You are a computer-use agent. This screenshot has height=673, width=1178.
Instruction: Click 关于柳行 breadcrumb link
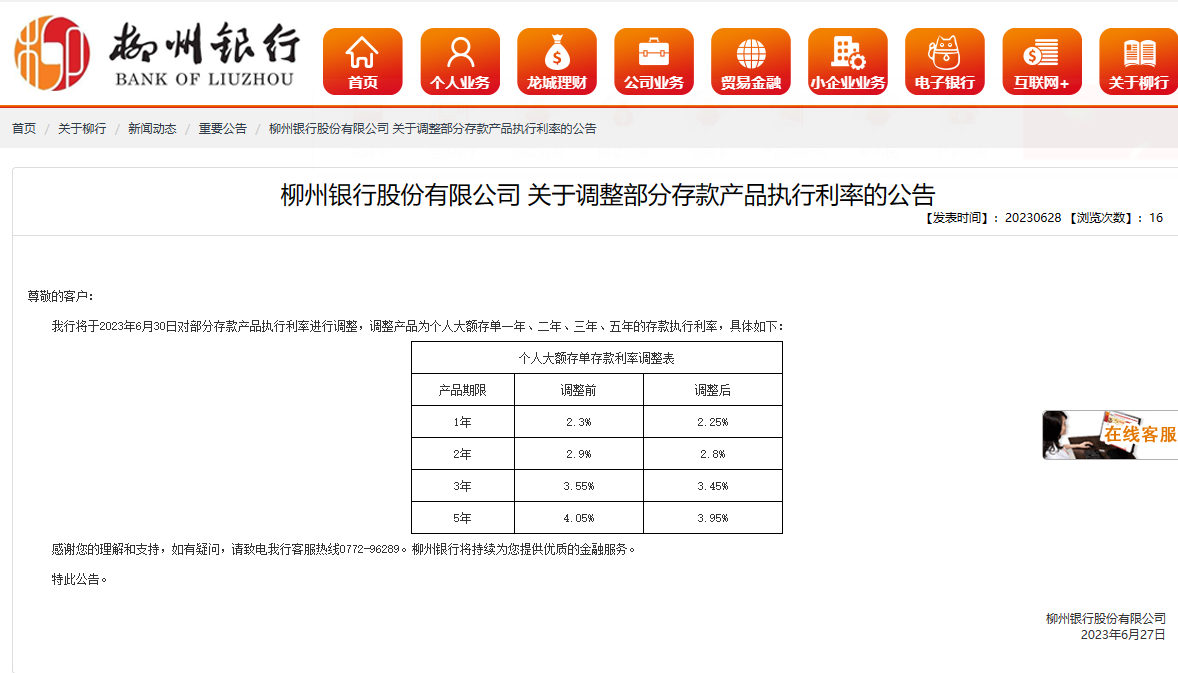(x=82, y=129)
